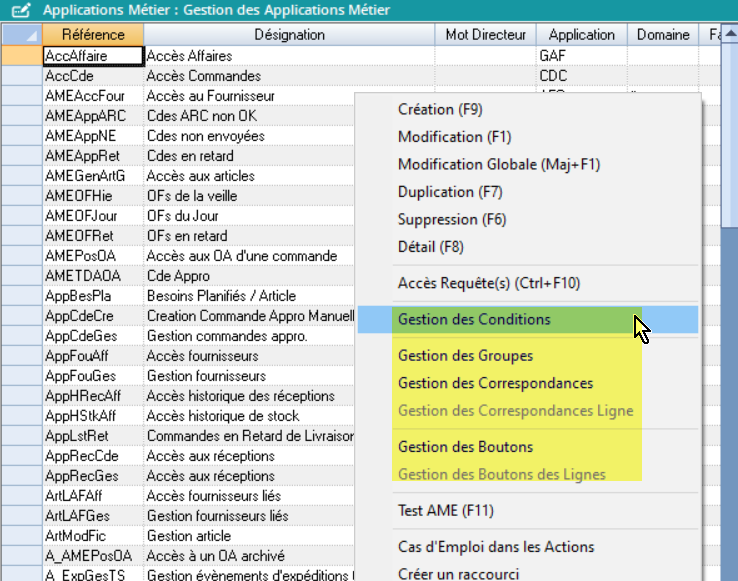Screen dimensions: 738x581
Task: Sort by the Référence column header
Action: click(x=93, y=35)
